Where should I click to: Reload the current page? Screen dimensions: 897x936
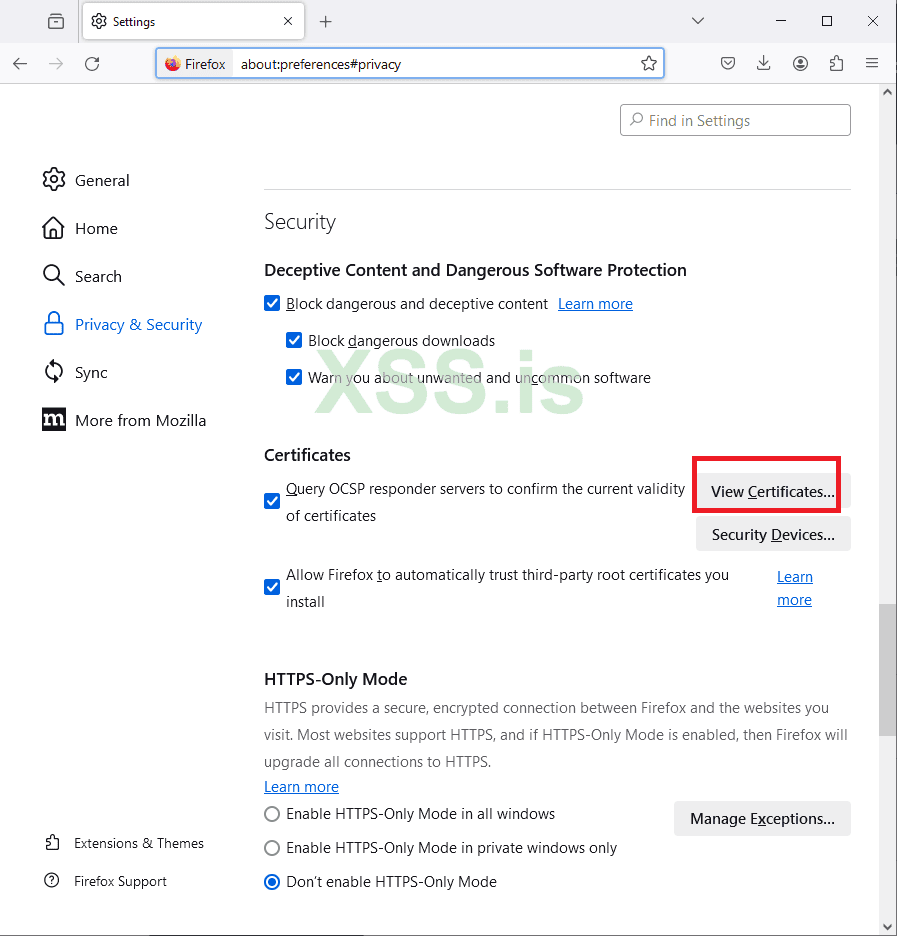tap(92, 63)
